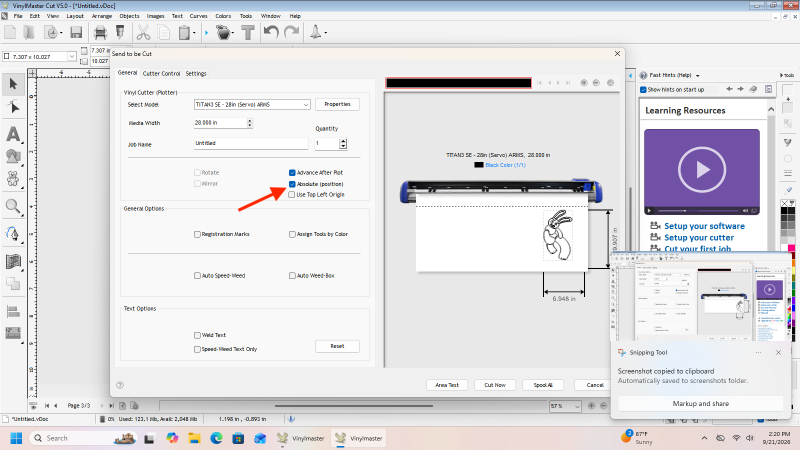Open the Select Model dropdown
The height and width of the screenshot is (450, 800).
pyautogui.click(x=252, y=105)
